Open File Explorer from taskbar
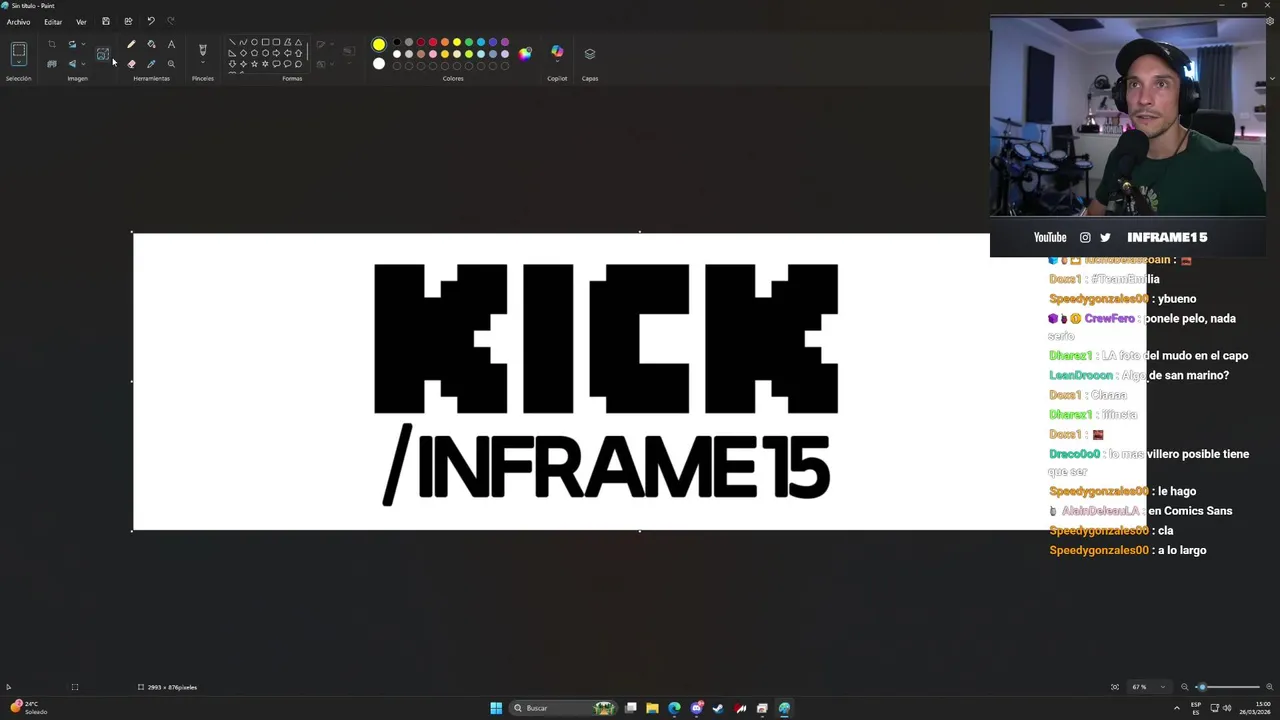The height and width of the screenshot is (720, 1280). pyautogui.click(x=652, y=708)
